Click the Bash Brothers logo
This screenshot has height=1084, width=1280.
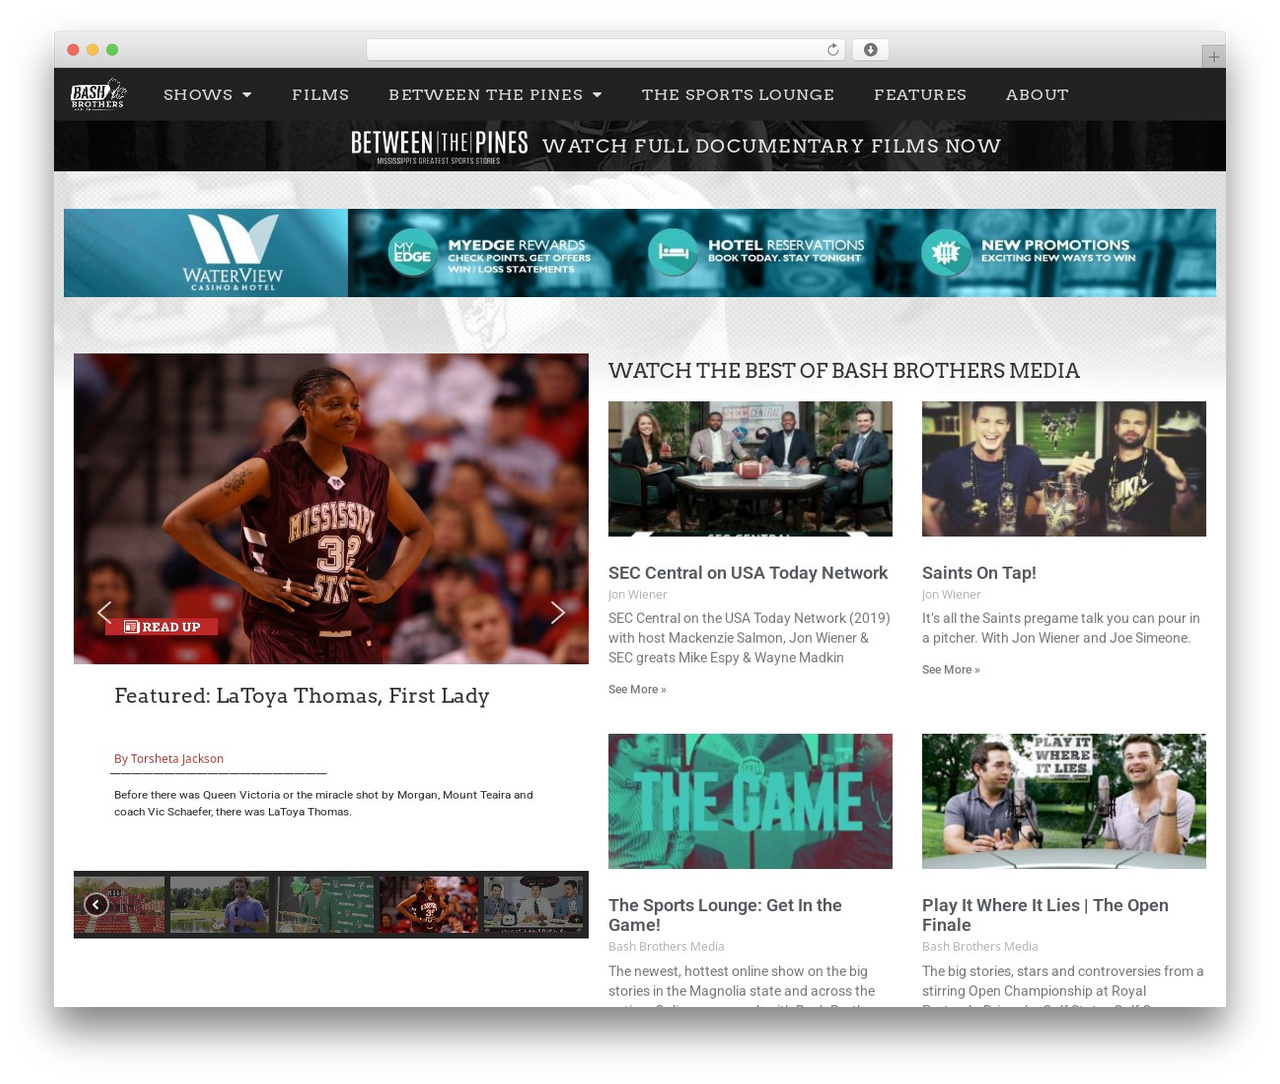(x=98, y=94)
